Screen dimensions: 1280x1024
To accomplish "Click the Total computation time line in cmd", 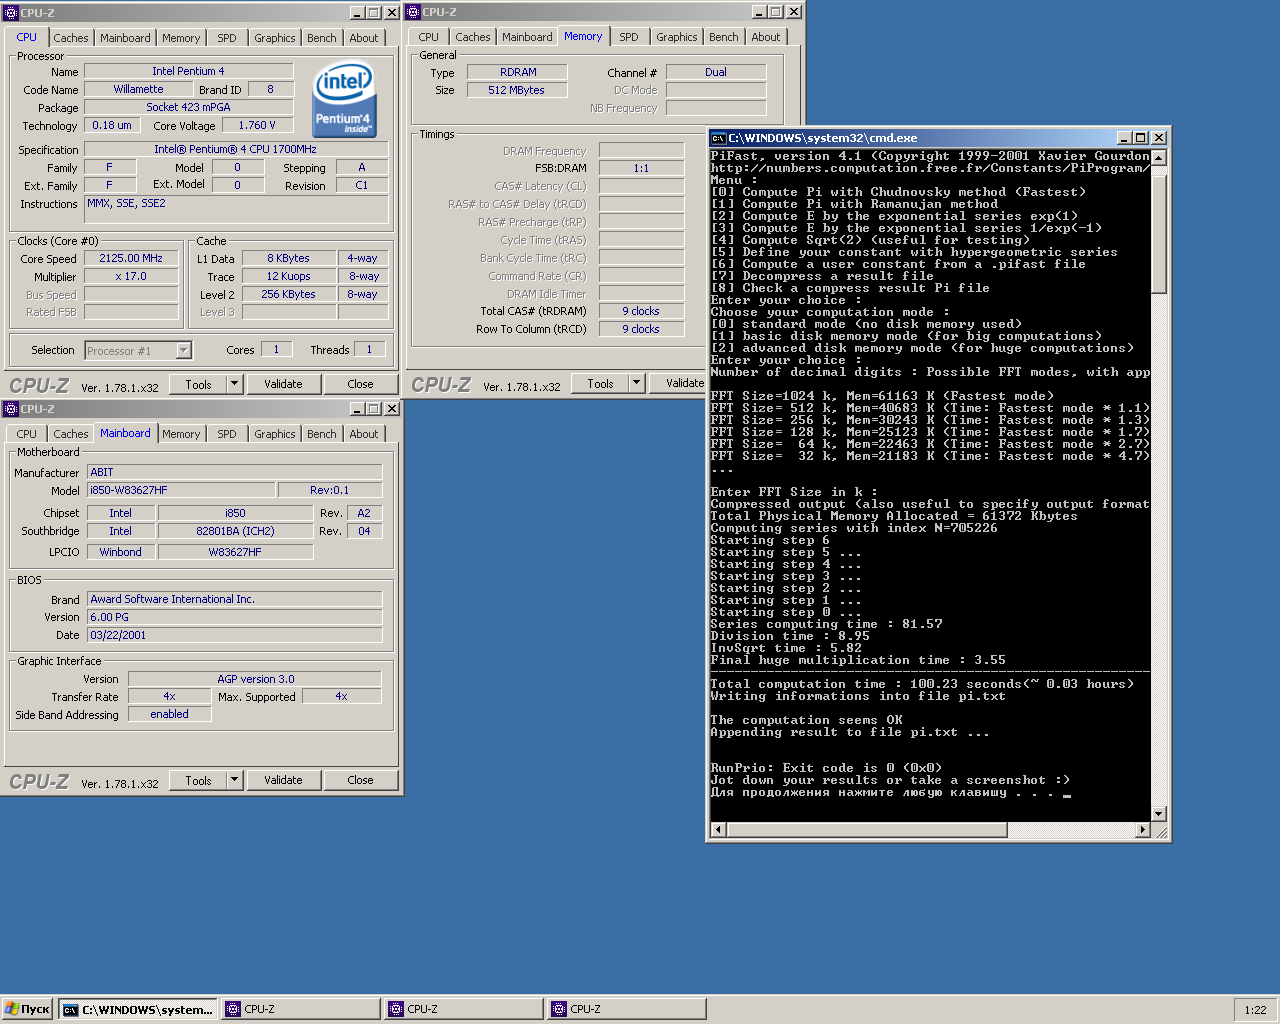I will 922,684.
